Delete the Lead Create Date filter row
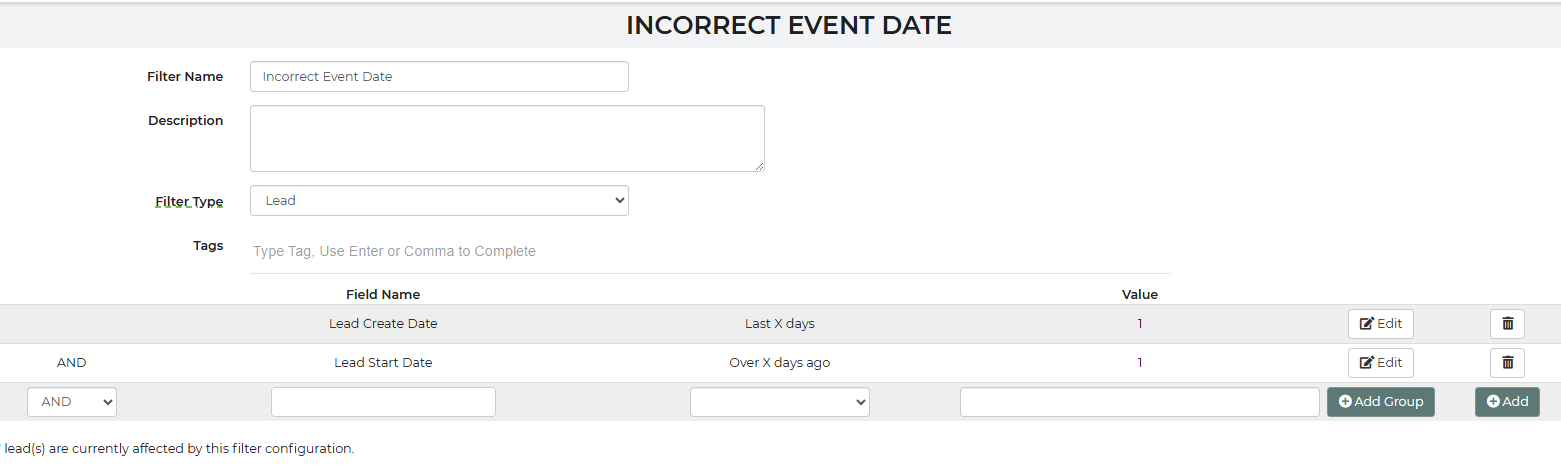The width and height of the screenshot is (1561, 476). coord(1507,324)
